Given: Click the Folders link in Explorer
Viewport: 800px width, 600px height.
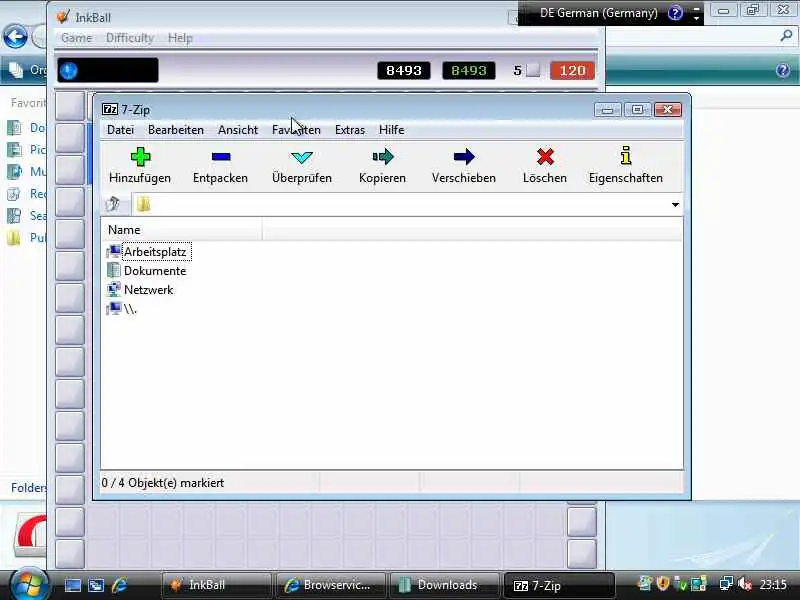Looking at the screenshot, I should (x=28, y=488).
